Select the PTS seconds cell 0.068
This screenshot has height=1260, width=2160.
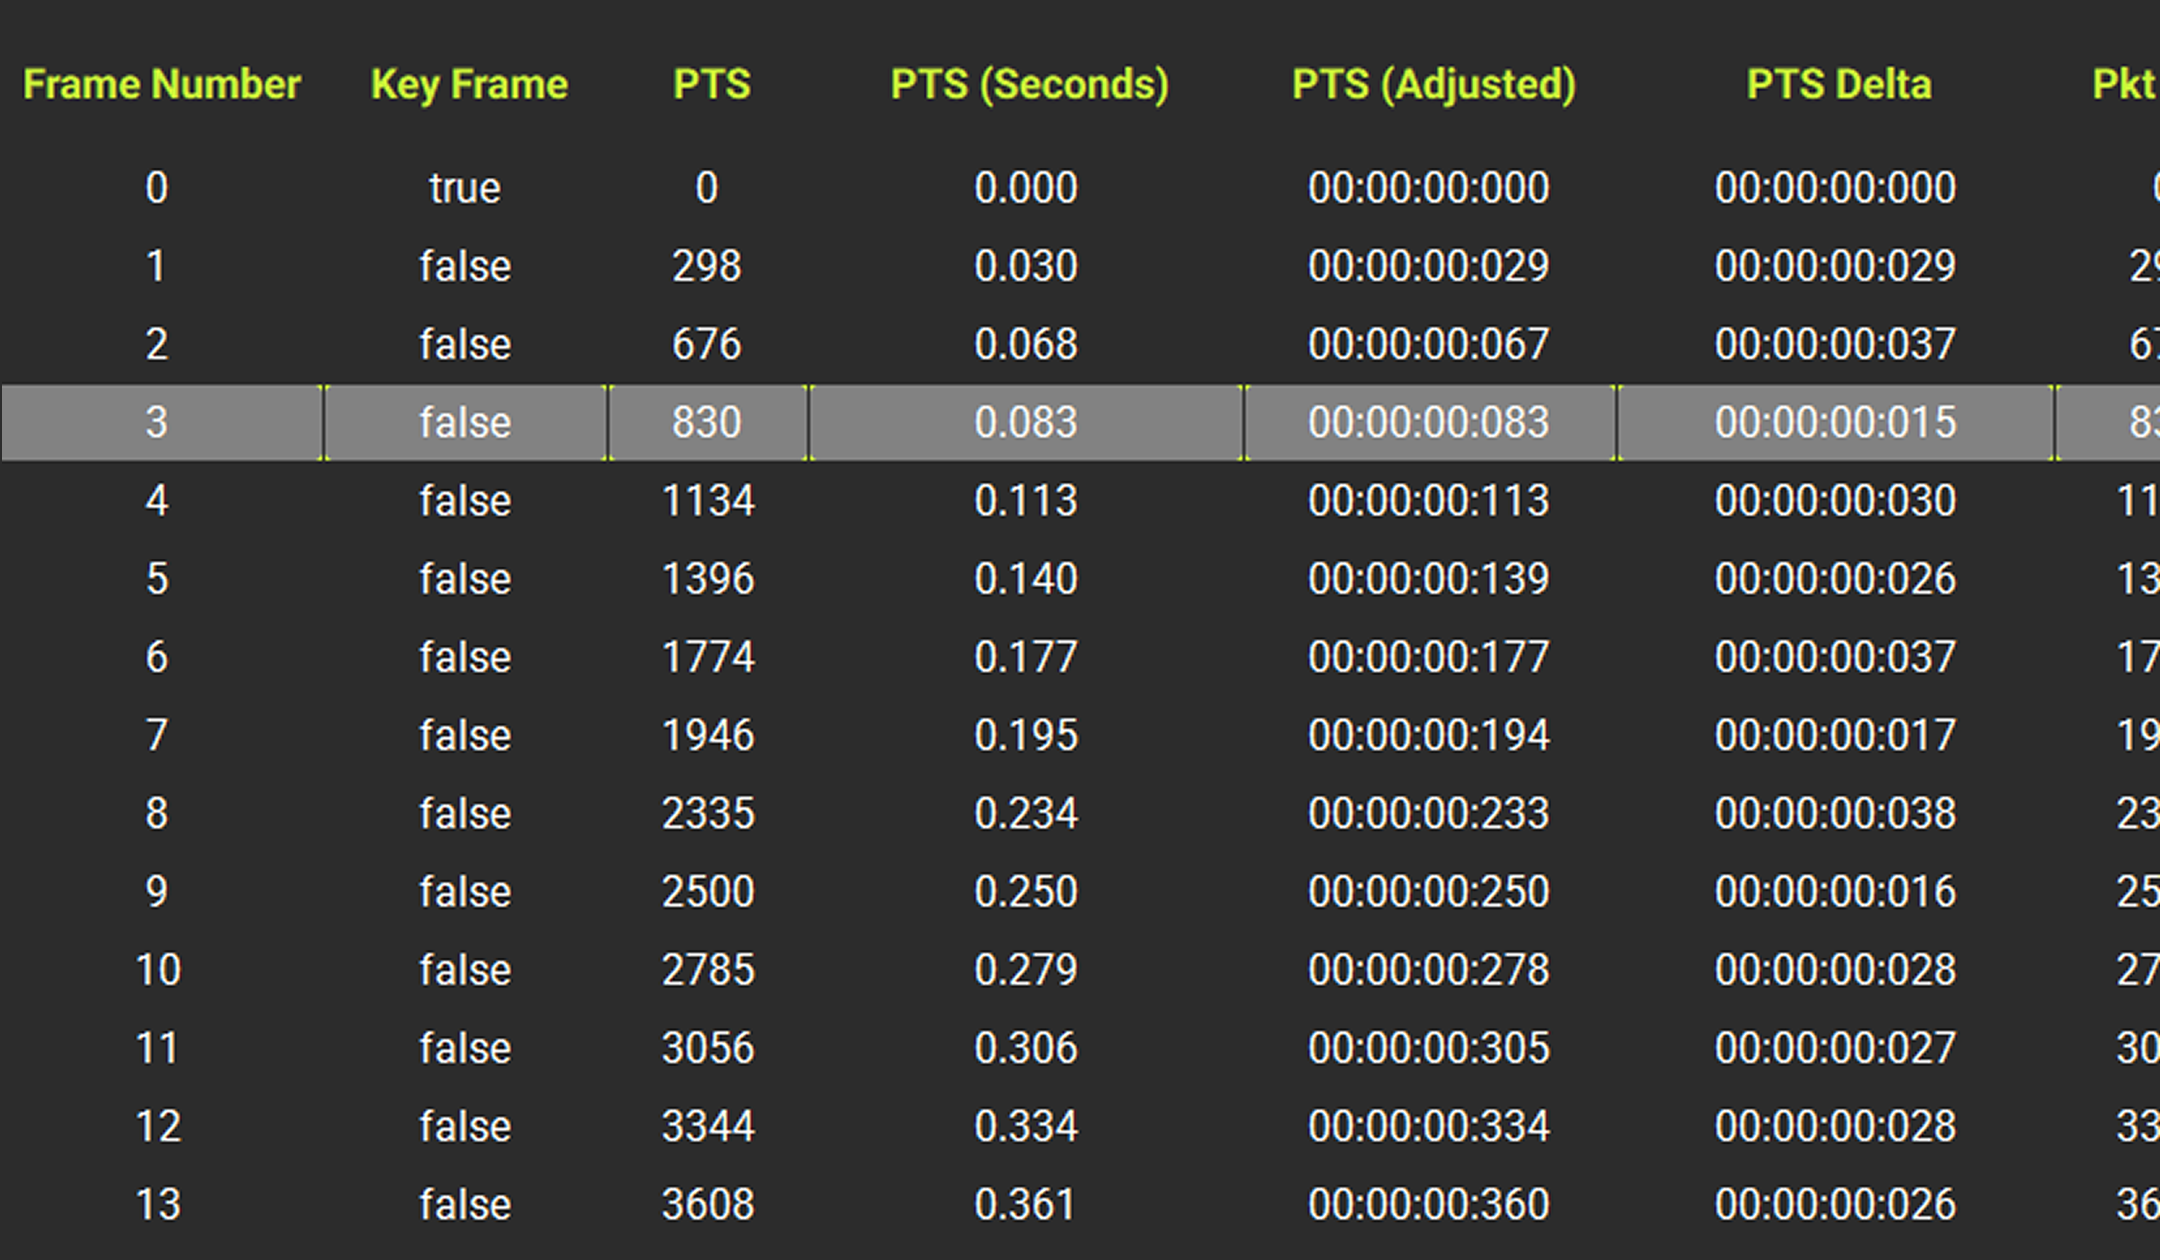(1026, 344)
